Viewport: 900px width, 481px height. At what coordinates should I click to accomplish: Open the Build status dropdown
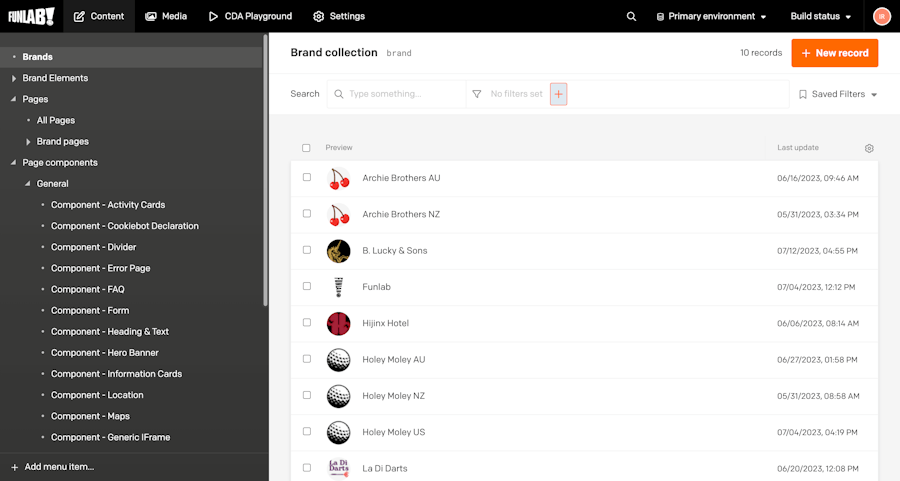[821, 17]
